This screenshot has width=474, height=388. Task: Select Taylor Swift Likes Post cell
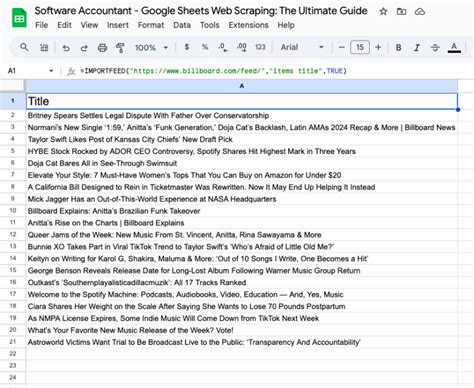coord(242,139)
